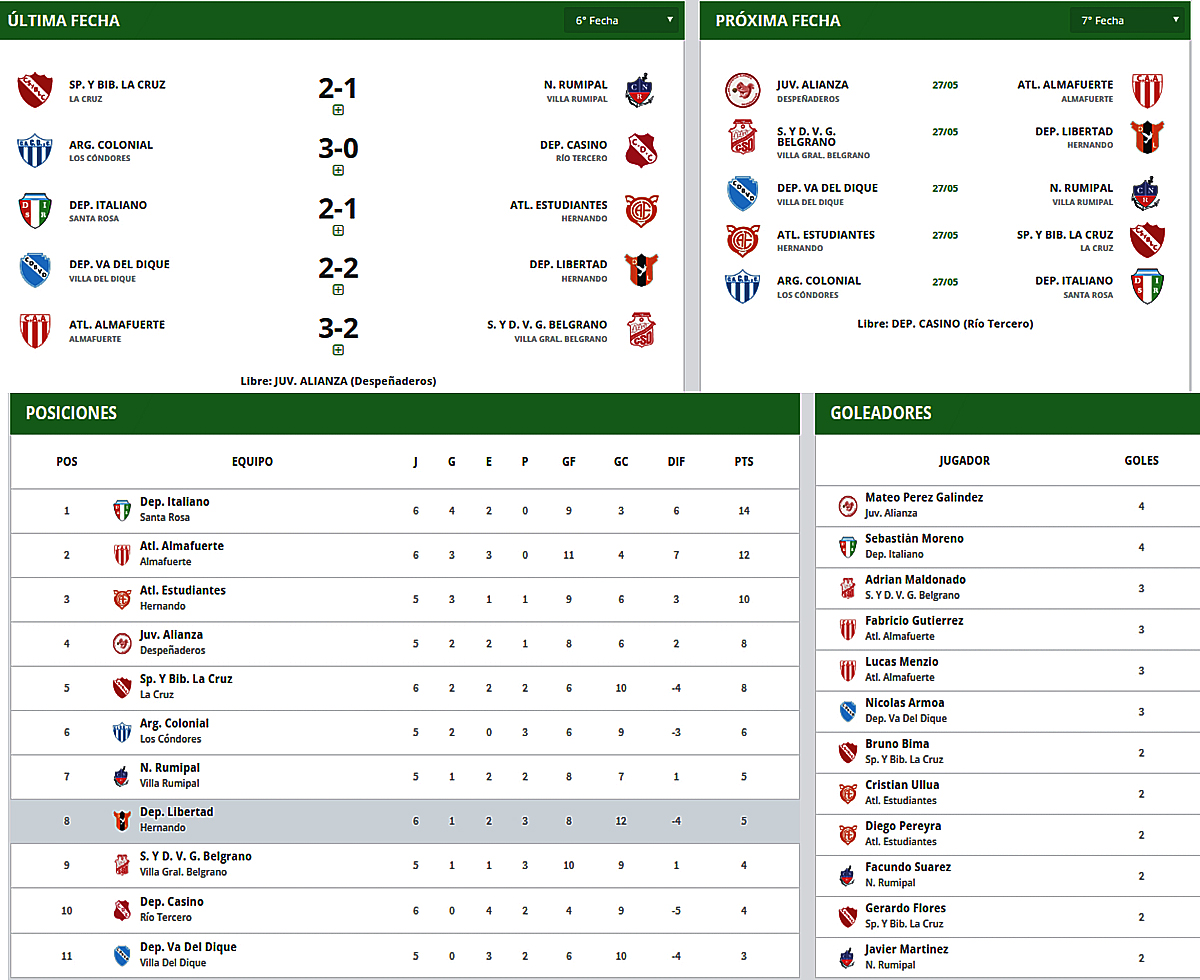This screenshot has height=980, width=1200.
Task: Click Nicolas Armoa's Va Del Dique crest
Action: 848,711
